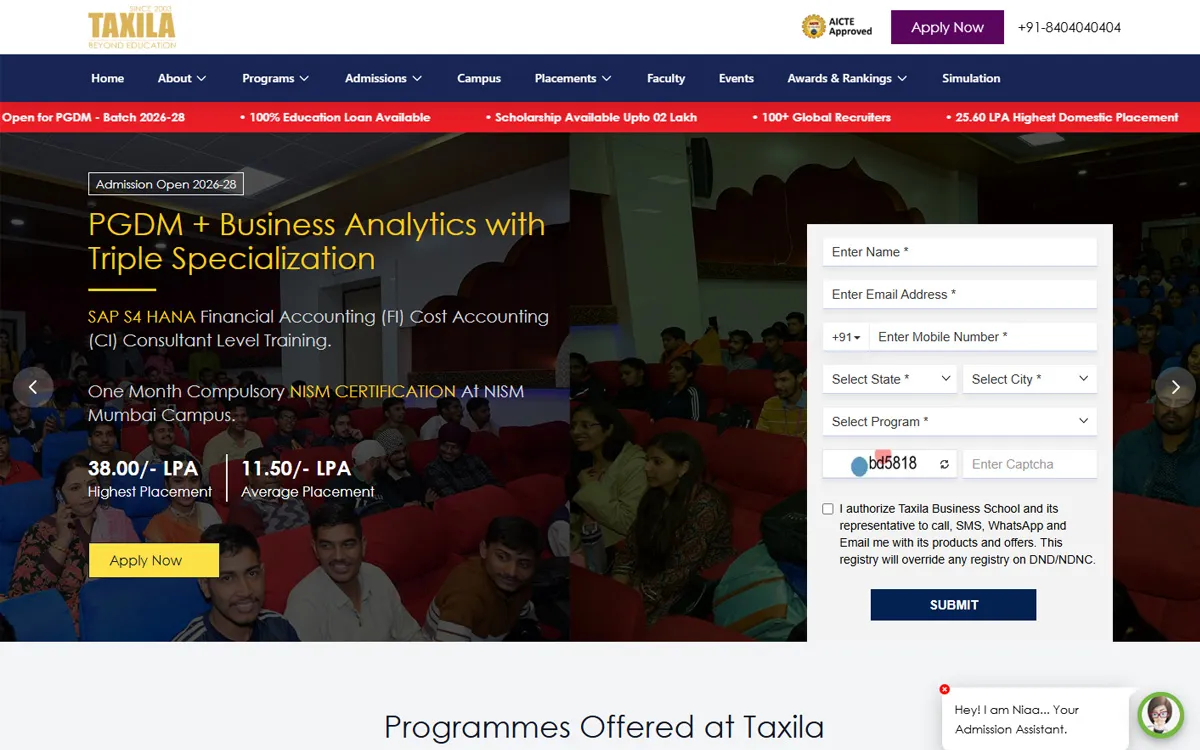Viewport: 1200px width, 750px height.
Task: Refresh the captcha code
Action: [x=944, y=464]
